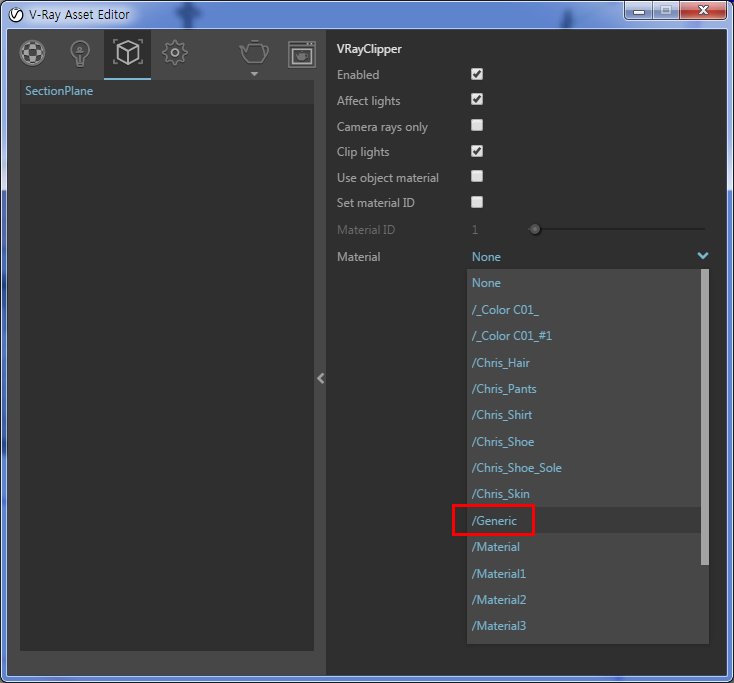
Task: Select SectionPlane in the geometry list
Action: pos(167,91)
